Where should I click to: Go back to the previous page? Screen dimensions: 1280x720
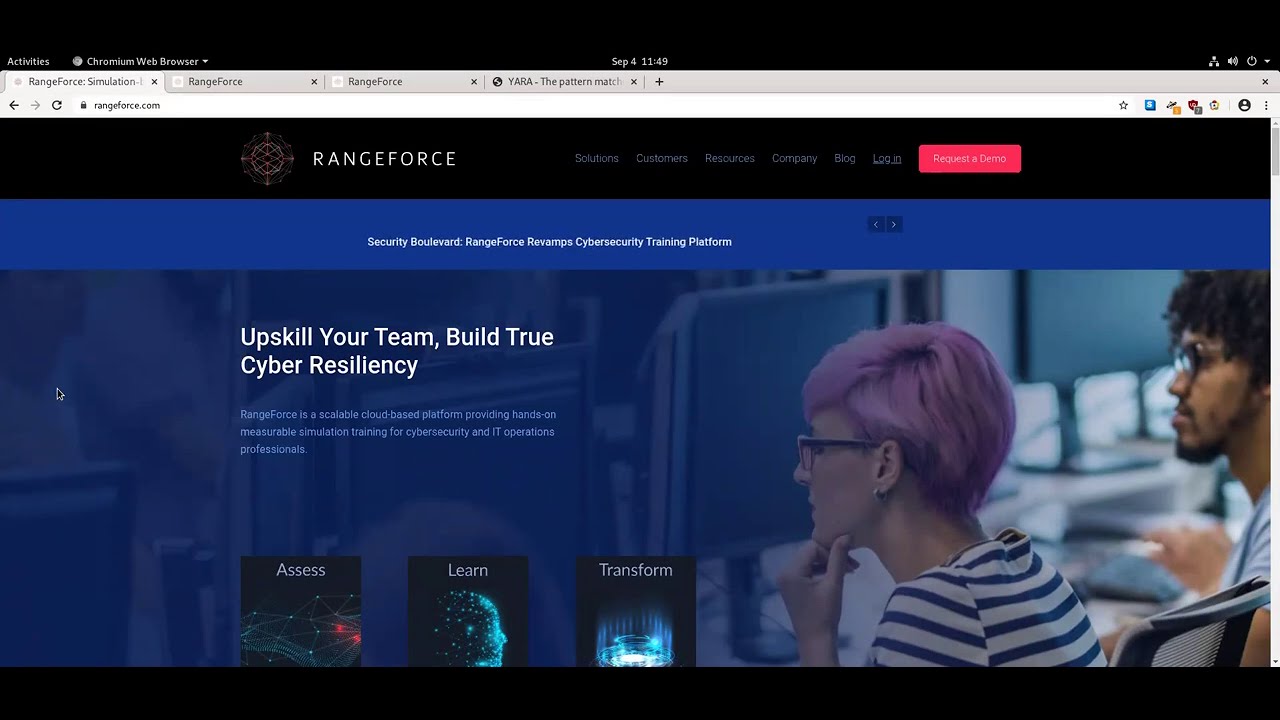14,105
